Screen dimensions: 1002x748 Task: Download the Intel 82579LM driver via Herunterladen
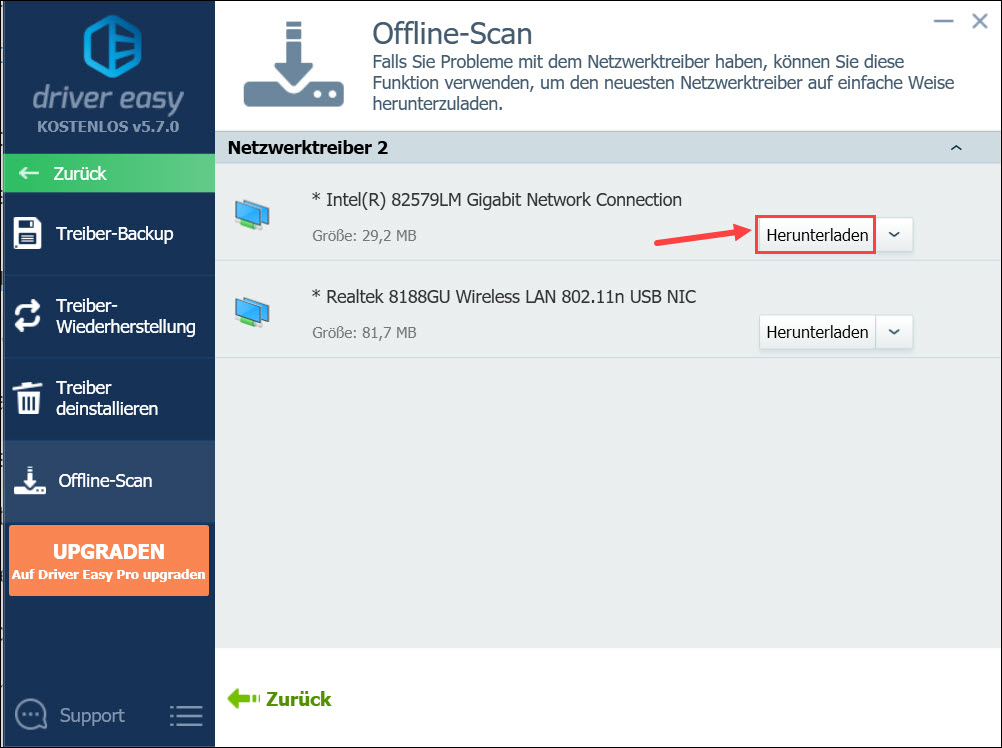(x=817, y=234)
